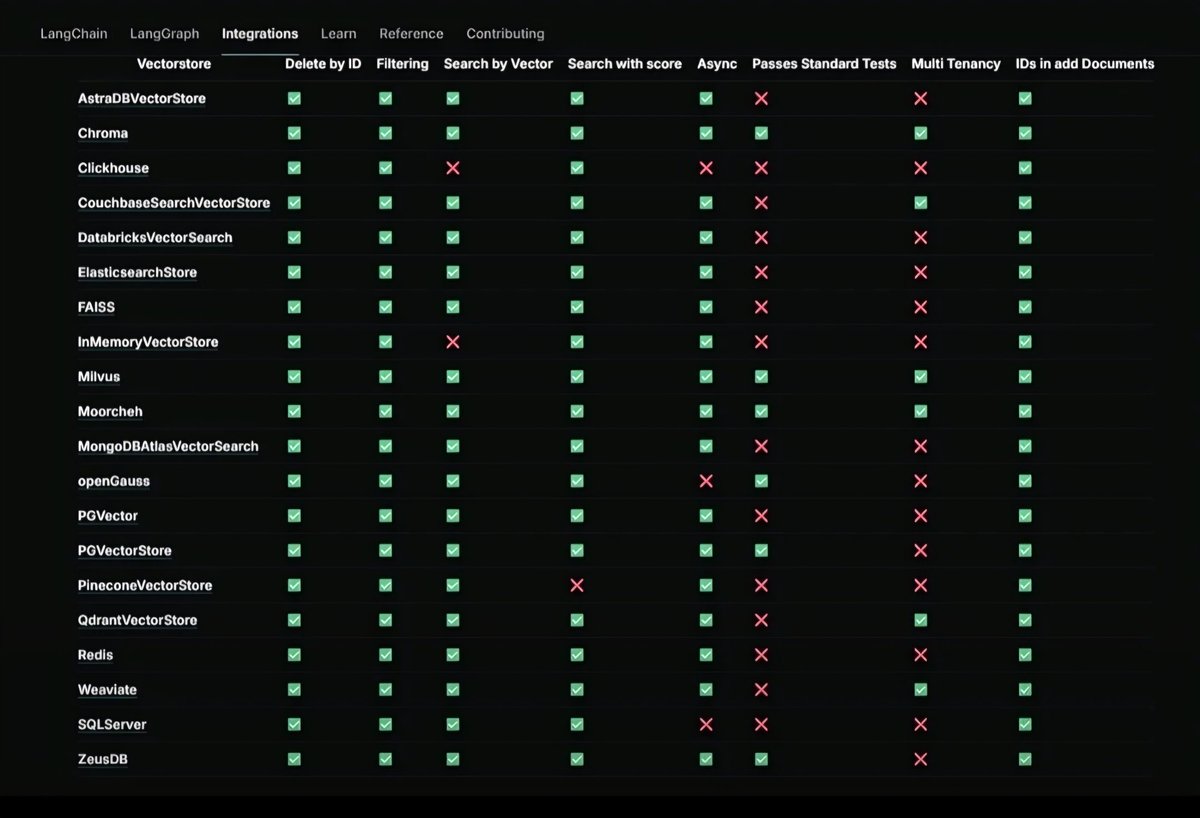Screen dimensions: 1200x818
Task: Click the green check under Search by Vector for AstraDBVectorStore
Action: coord(452,98)
